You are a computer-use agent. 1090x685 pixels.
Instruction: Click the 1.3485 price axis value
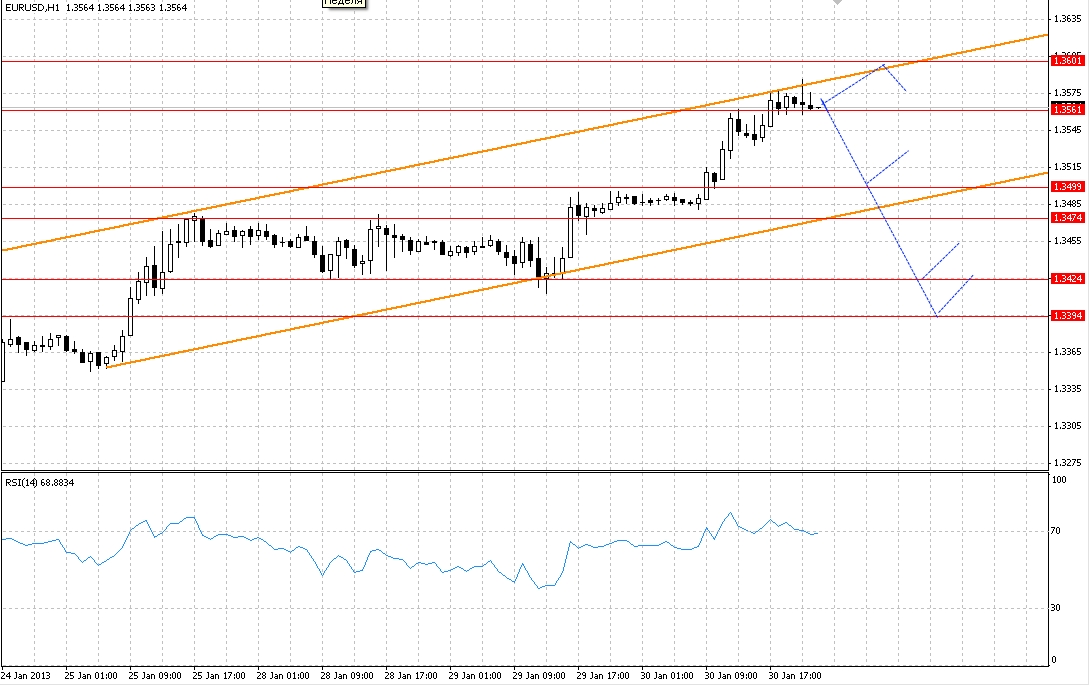point(1067,204)
